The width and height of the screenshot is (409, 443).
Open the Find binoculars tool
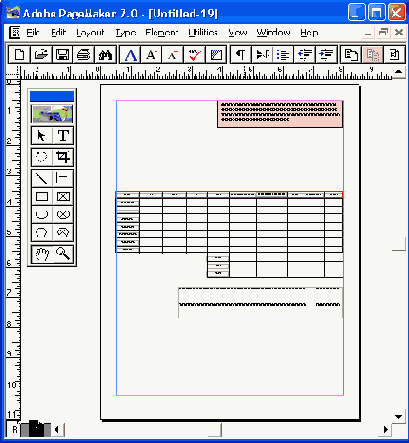point(105,54)
